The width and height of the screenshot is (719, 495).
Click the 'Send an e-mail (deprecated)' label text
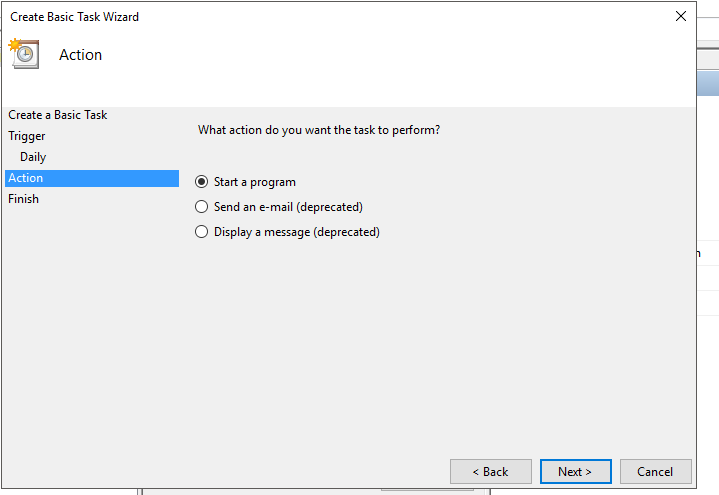tap(288, 207)
